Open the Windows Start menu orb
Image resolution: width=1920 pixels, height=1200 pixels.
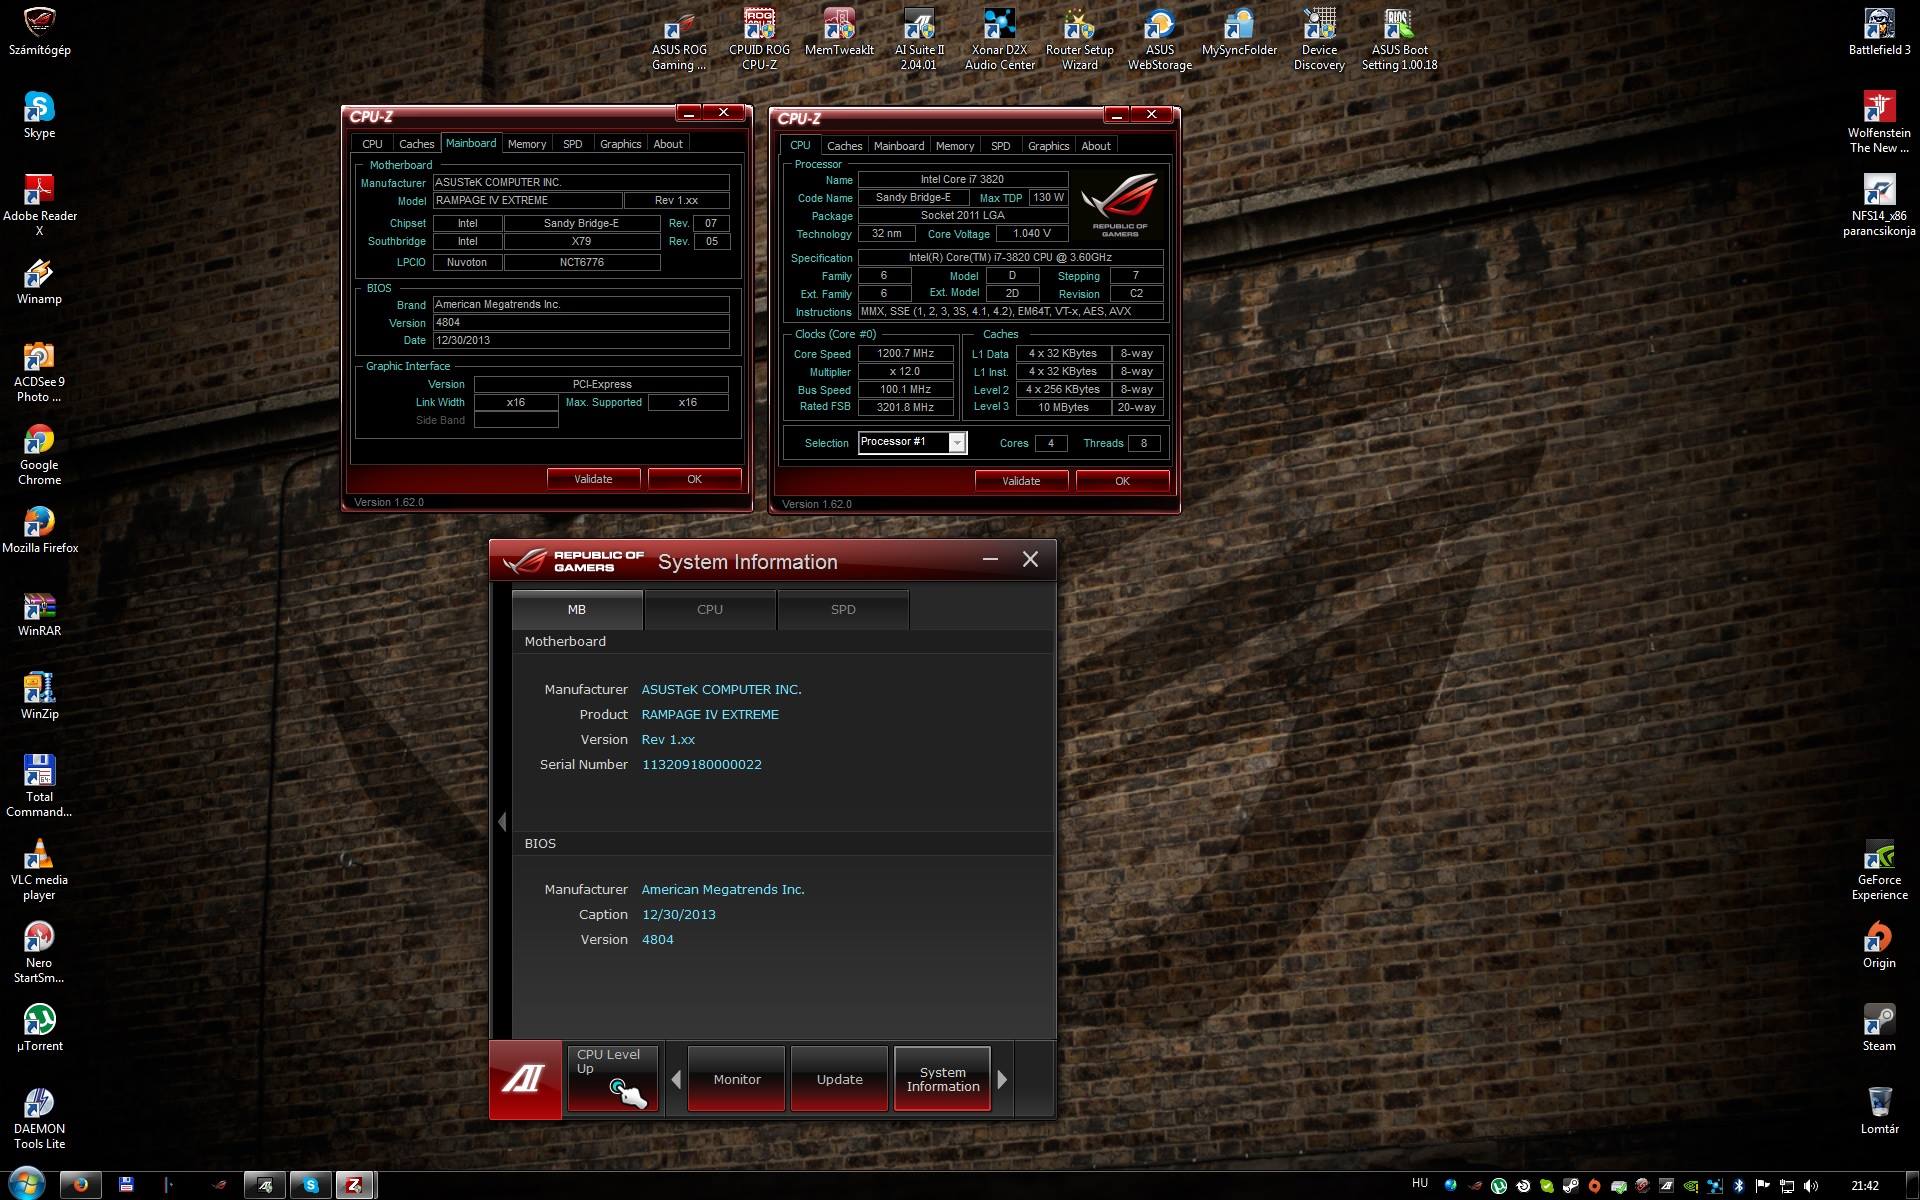(26, 1185)
